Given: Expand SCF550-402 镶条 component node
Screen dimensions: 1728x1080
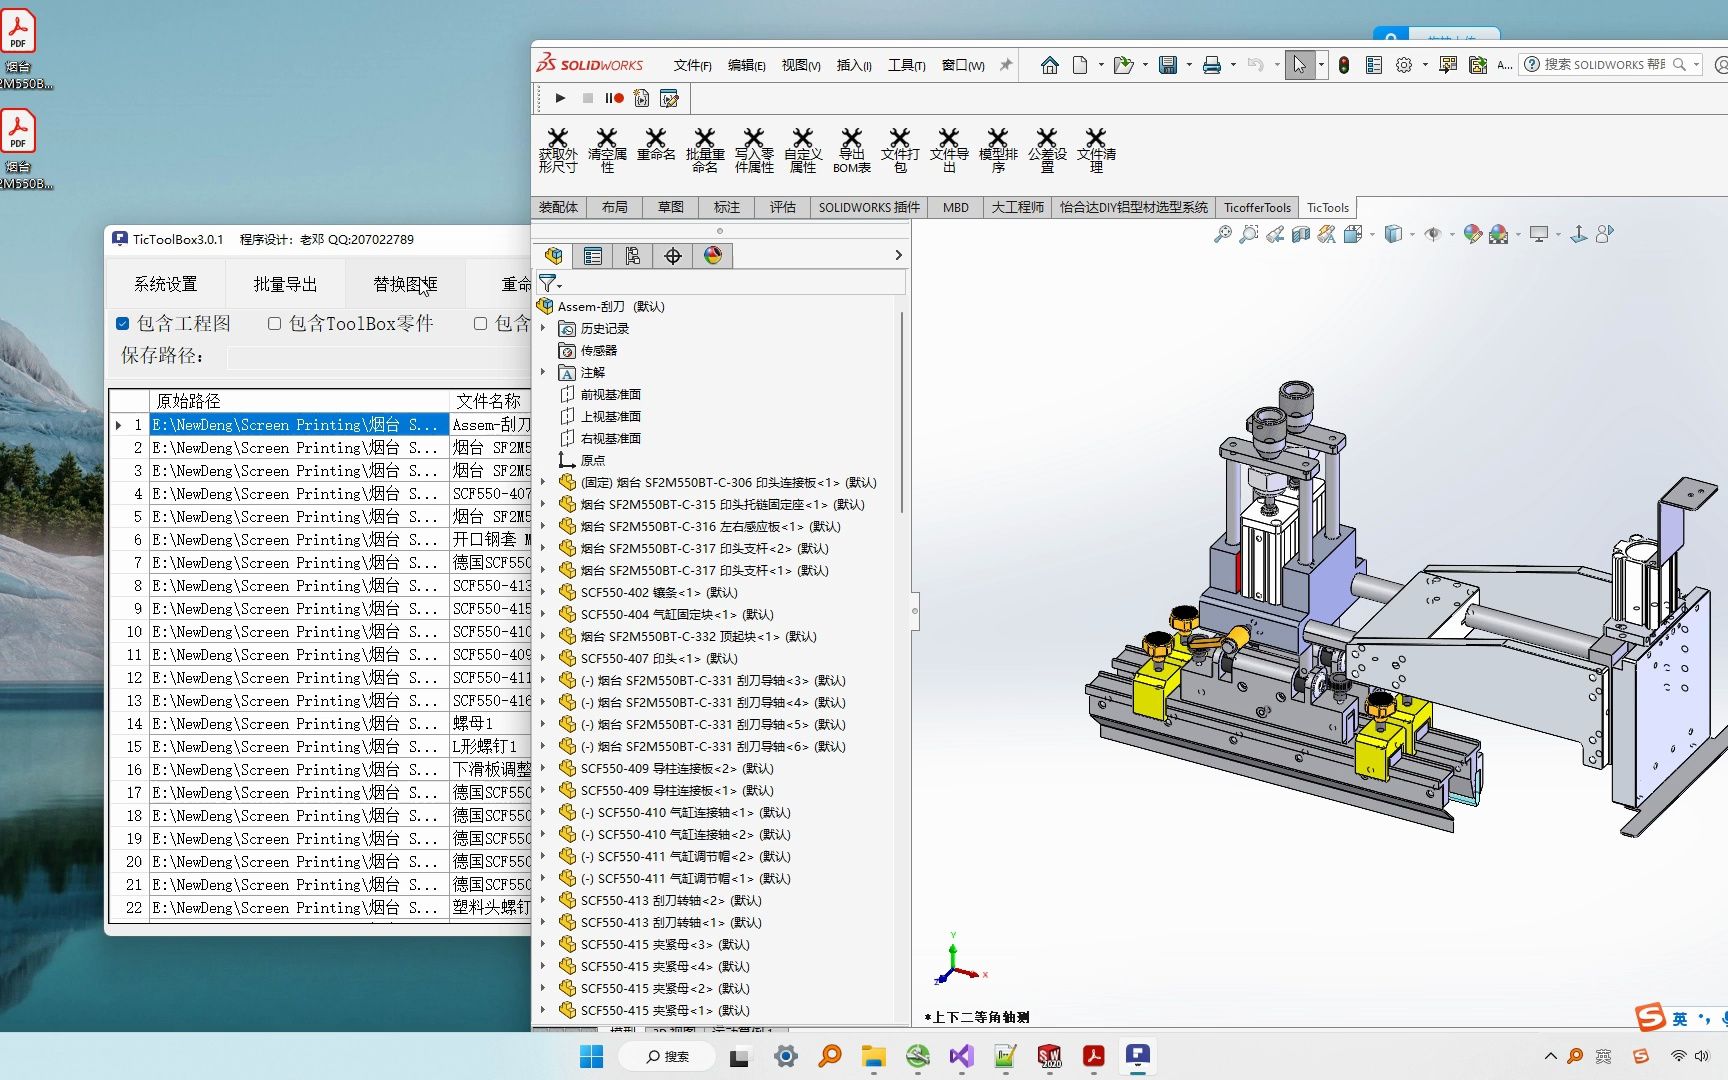Looking at the screenshot, I should 543,592.
